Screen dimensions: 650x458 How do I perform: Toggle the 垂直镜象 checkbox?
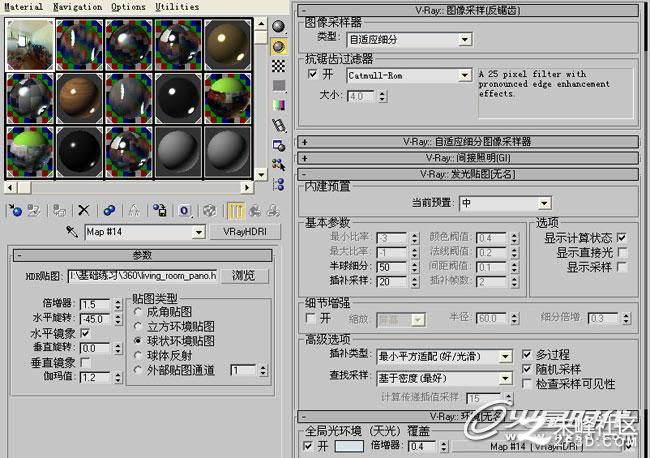[85, 363]
